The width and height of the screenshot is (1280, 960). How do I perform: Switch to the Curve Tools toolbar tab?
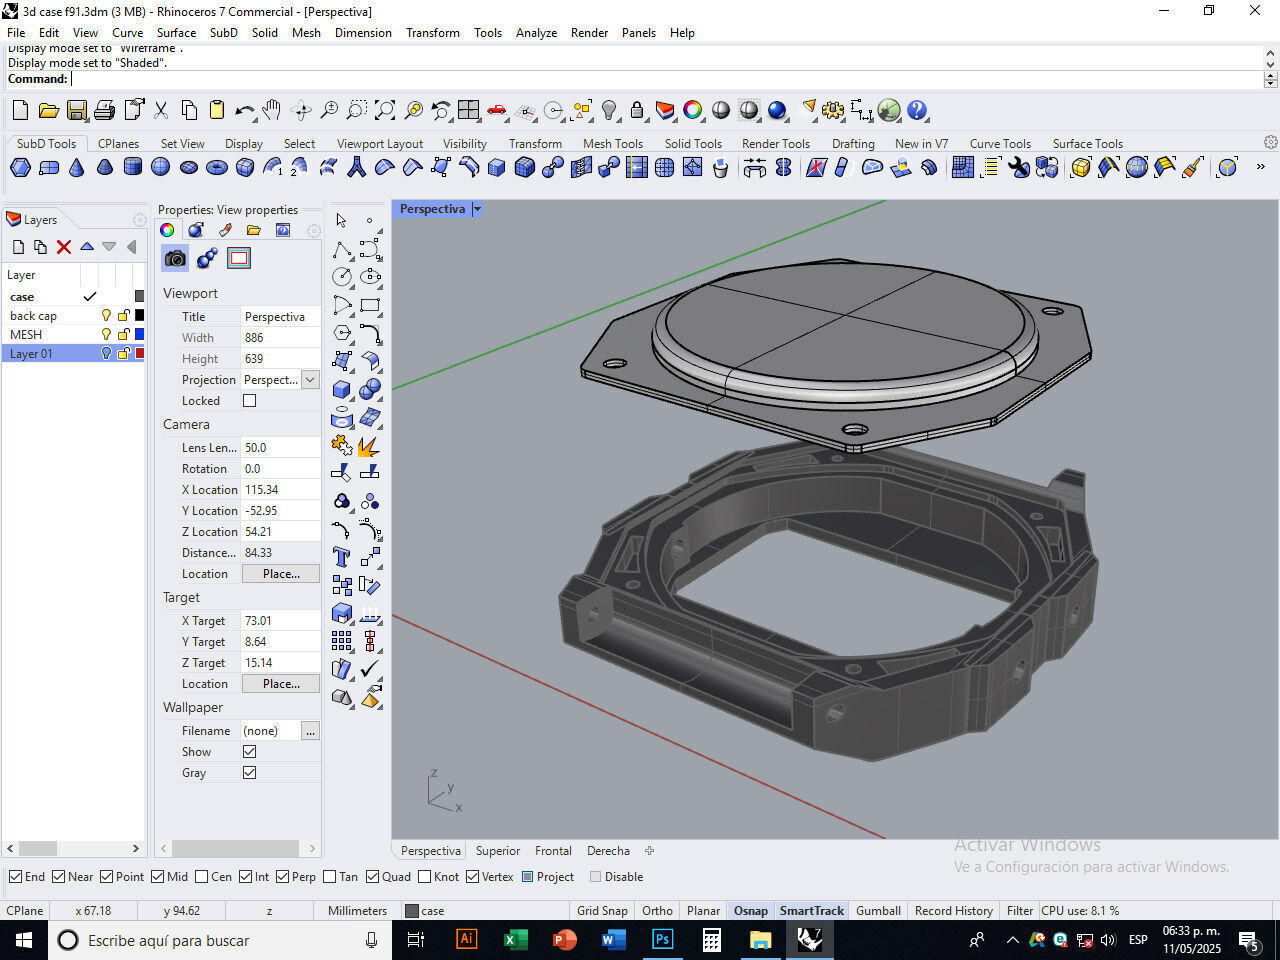(1000, 144)
